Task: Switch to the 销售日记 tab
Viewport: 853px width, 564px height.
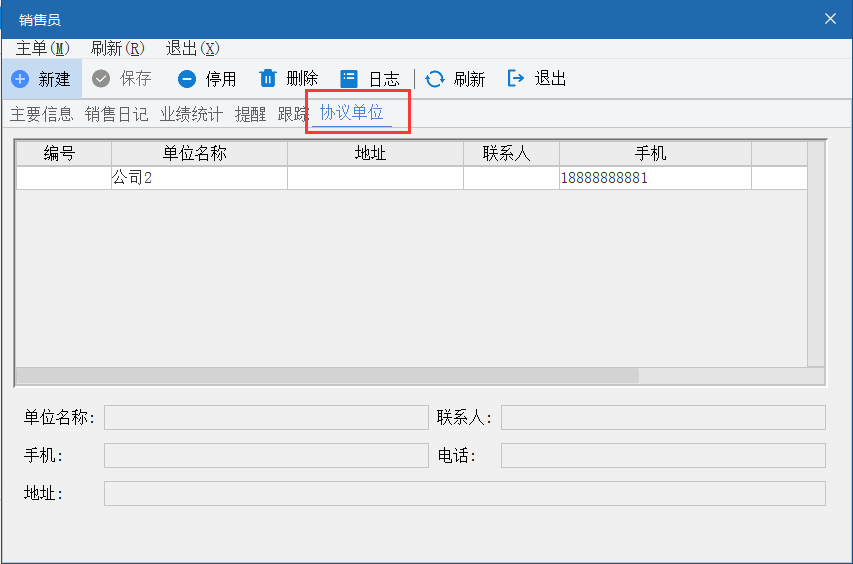Action: [116, 114]
